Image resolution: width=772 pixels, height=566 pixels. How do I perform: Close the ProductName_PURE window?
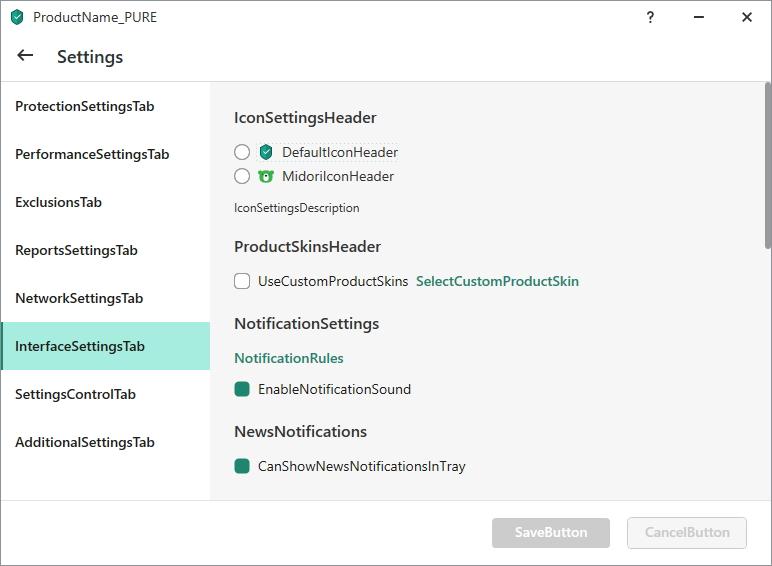coord(746,17)
